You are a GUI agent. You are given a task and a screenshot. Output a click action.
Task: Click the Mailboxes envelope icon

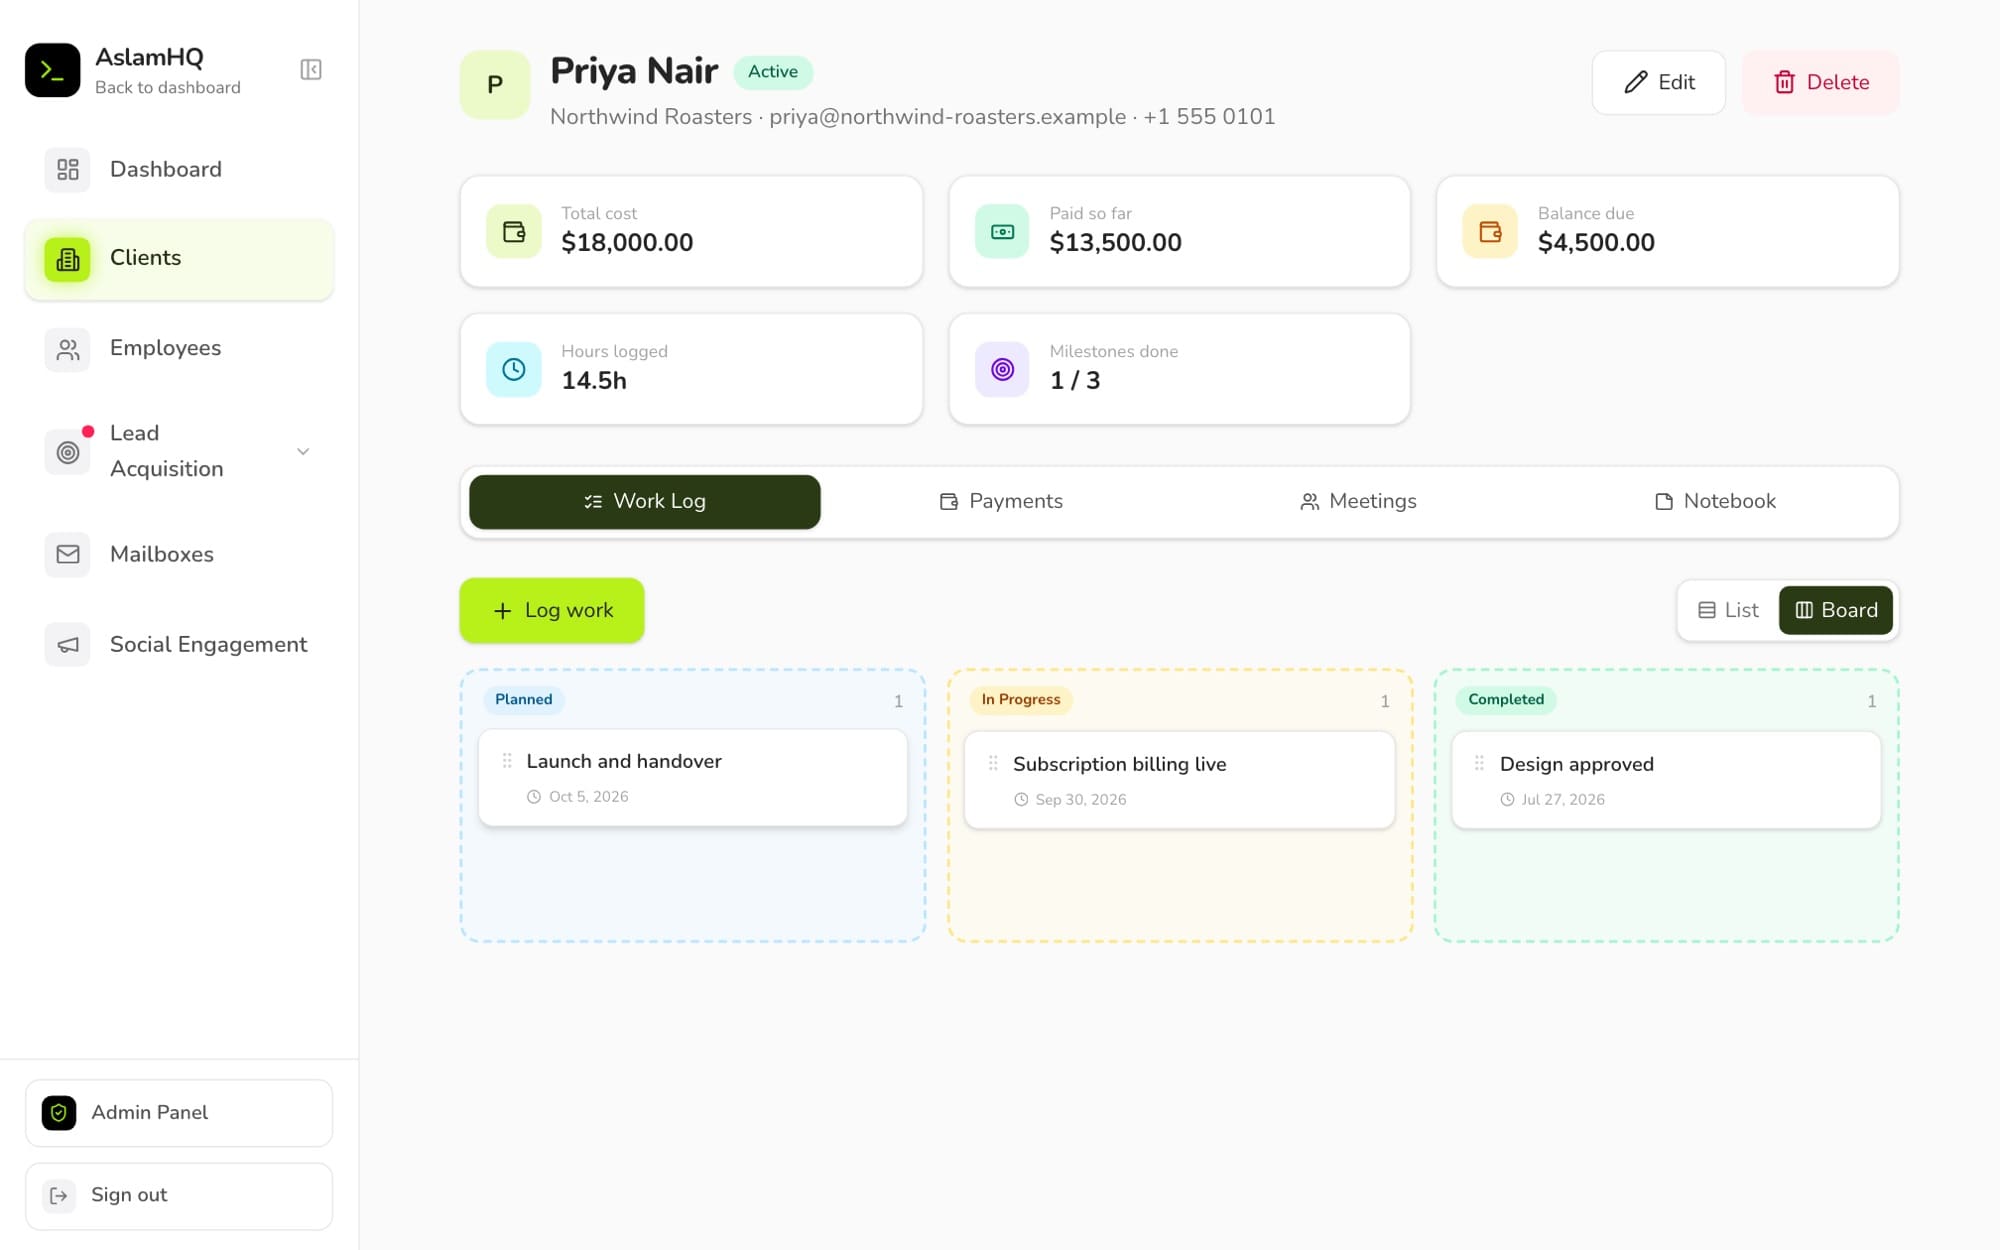[x=68, y=554]
